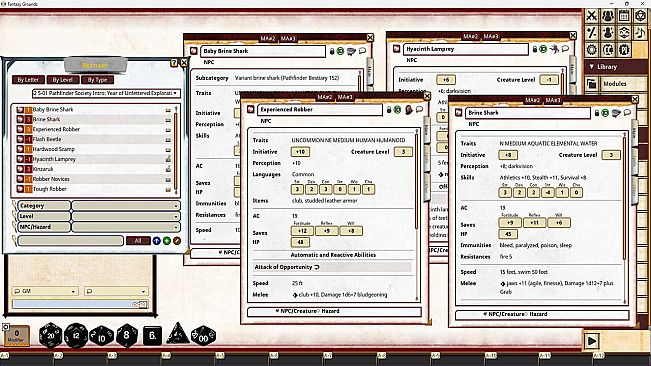Click speech bubble icon in Hyacinth Lamprey window
651x366 pixels.
(x=565, y=49)
